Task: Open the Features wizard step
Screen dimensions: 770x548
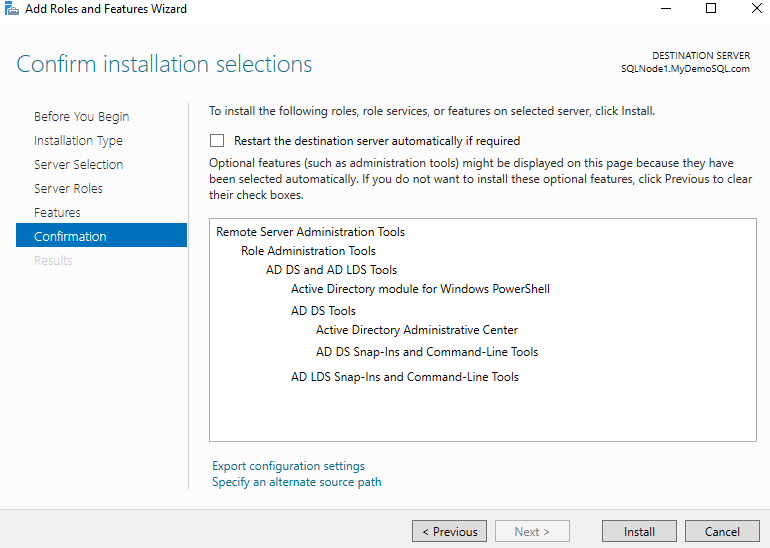Action: point(57,213)
